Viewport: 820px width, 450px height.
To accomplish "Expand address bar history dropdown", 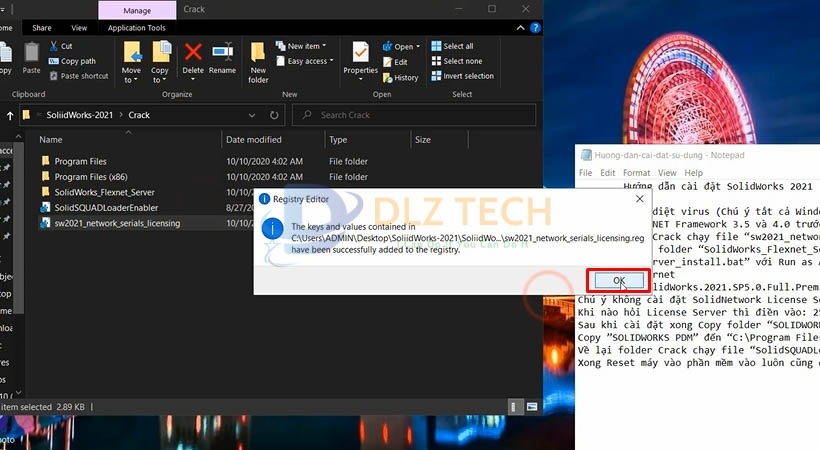I will (x=252, y=115).
